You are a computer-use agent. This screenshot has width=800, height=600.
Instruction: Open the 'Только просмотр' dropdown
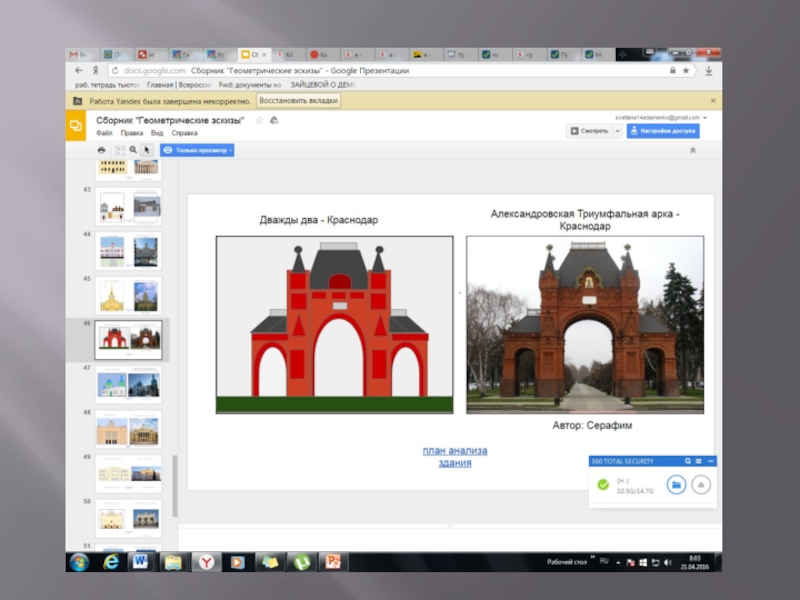(x=198, y=150)
